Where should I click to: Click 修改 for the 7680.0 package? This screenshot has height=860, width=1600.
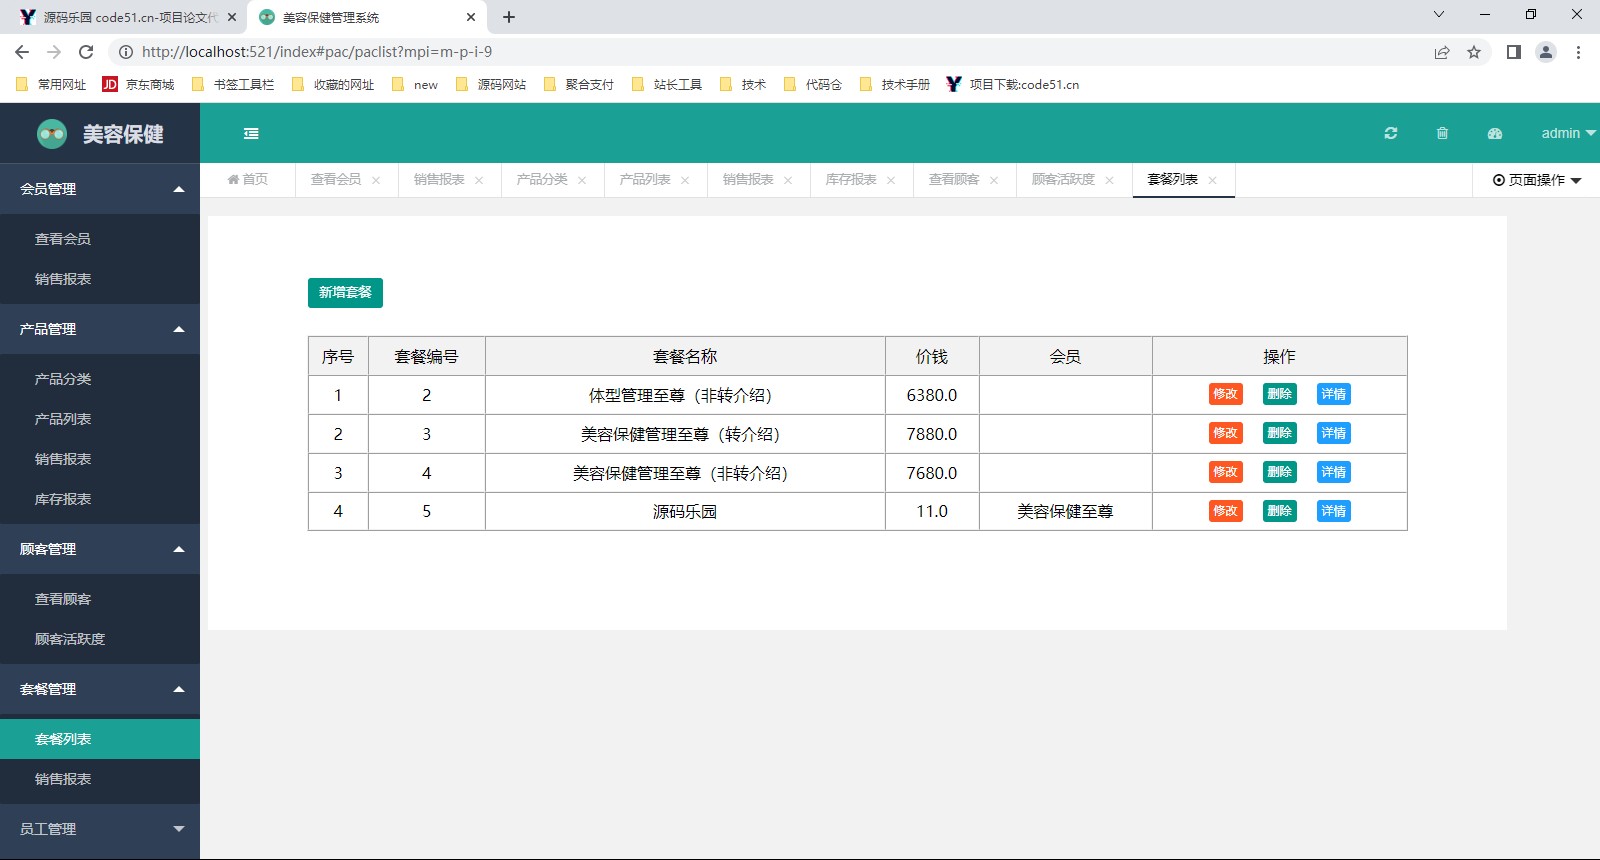tap(1225, 472)
